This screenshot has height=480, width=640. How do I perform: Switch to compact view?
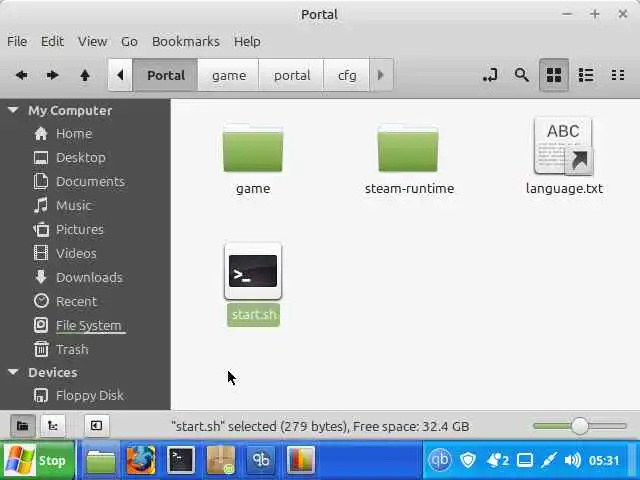pos(618,75)
